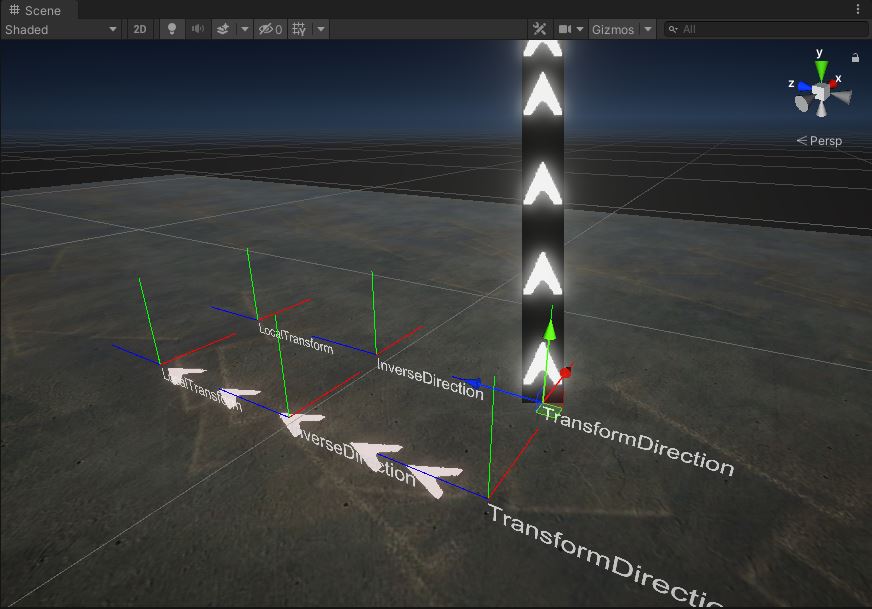Toggle scene lighting with the bulb icon
872x609 pixels.
tap(172, 29)
